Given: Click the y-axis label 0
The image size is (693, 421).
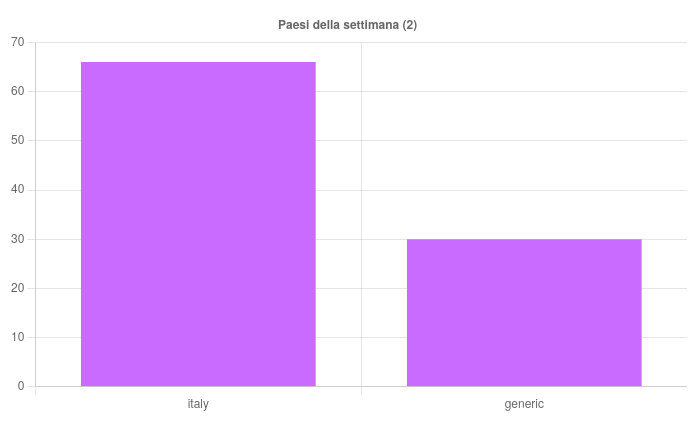Looking at the screenshot, I should [21, 386].
